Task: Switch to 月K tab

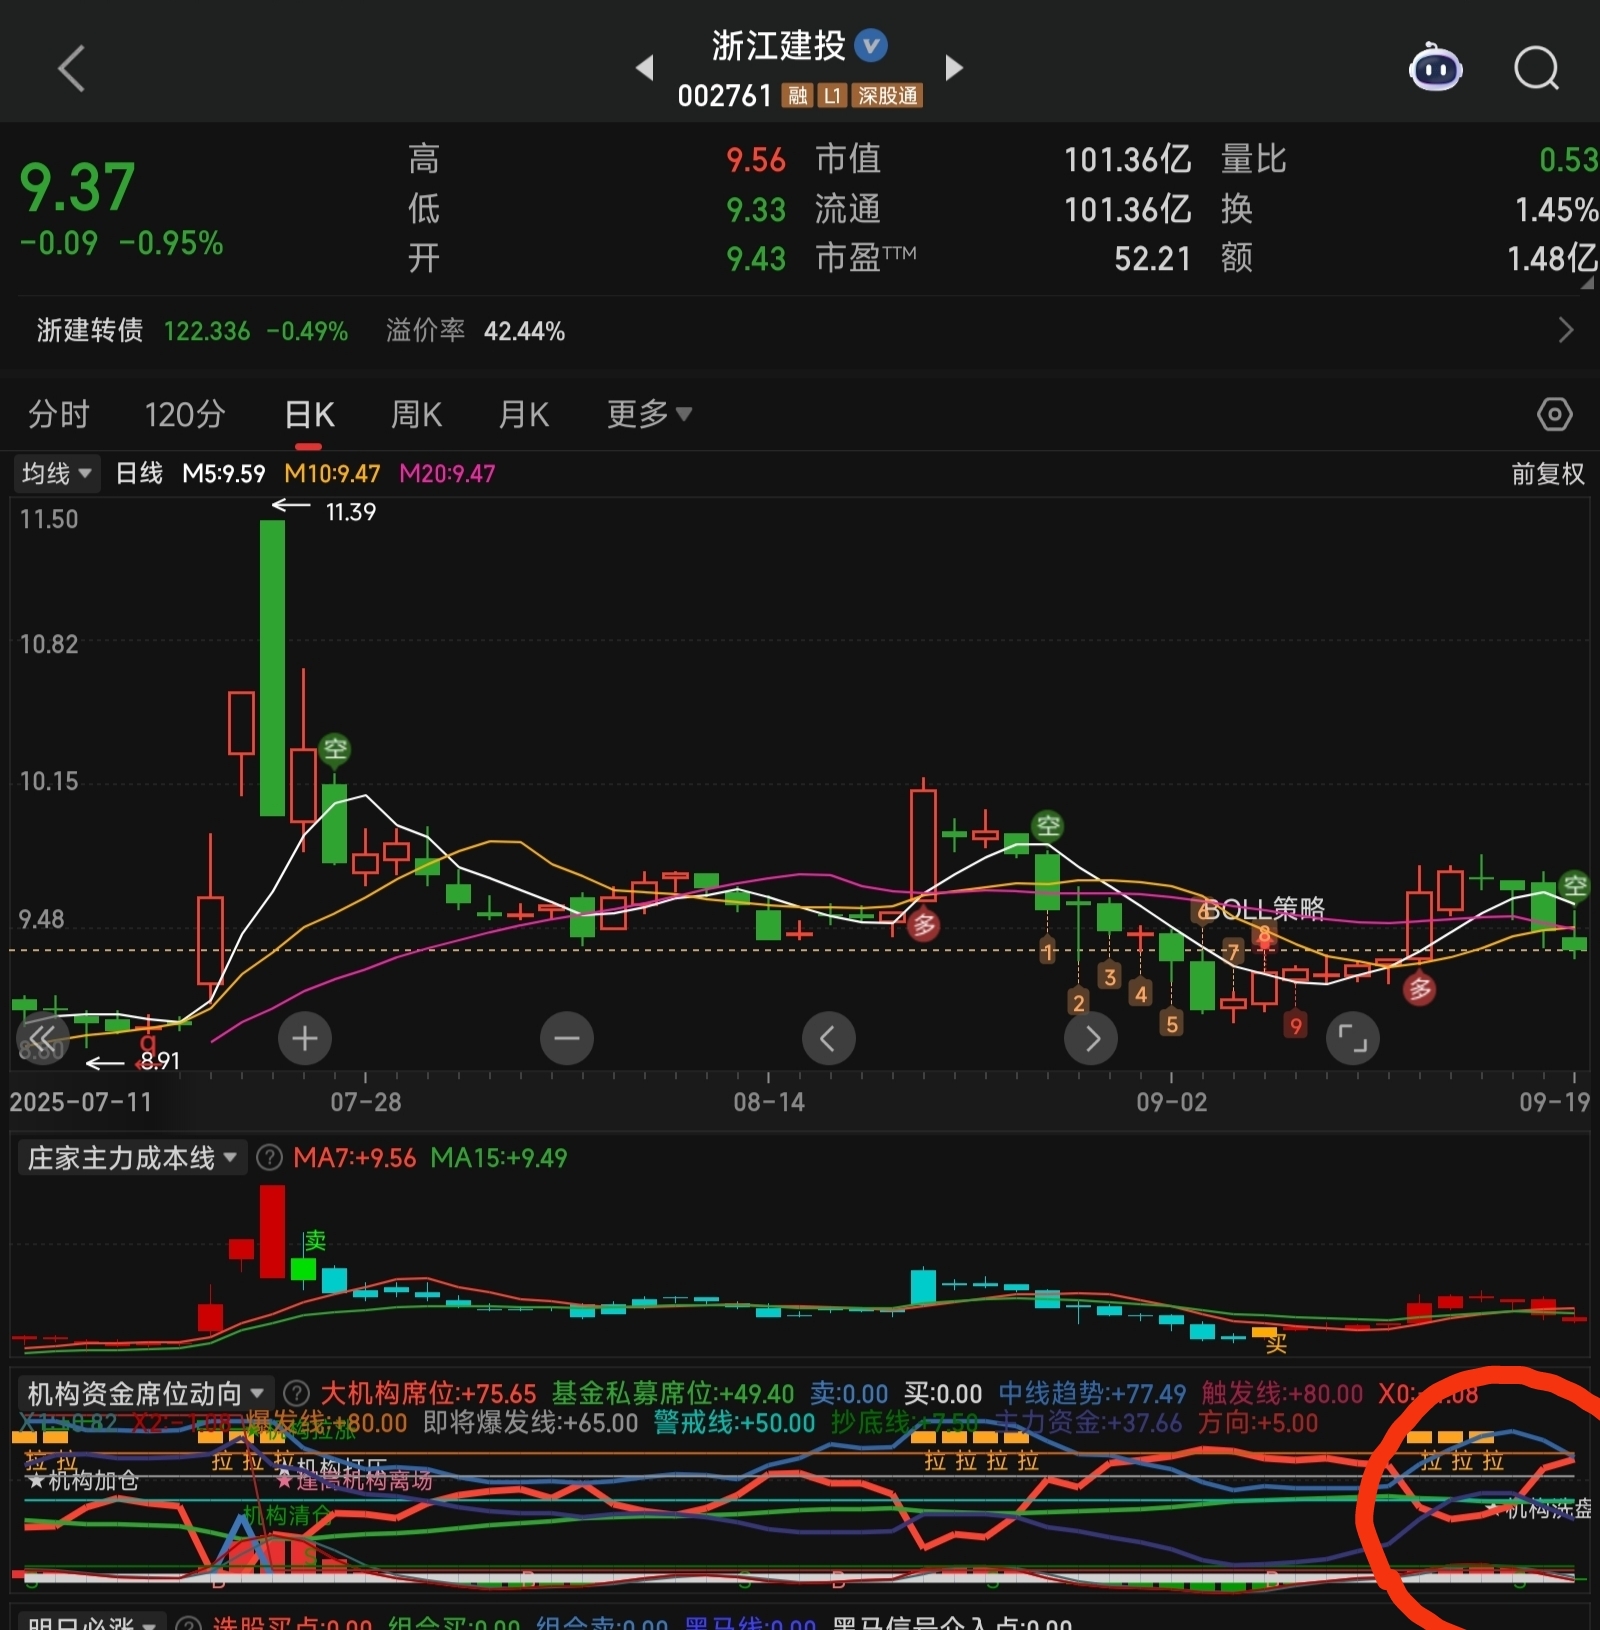Action: tap(524, 414)
